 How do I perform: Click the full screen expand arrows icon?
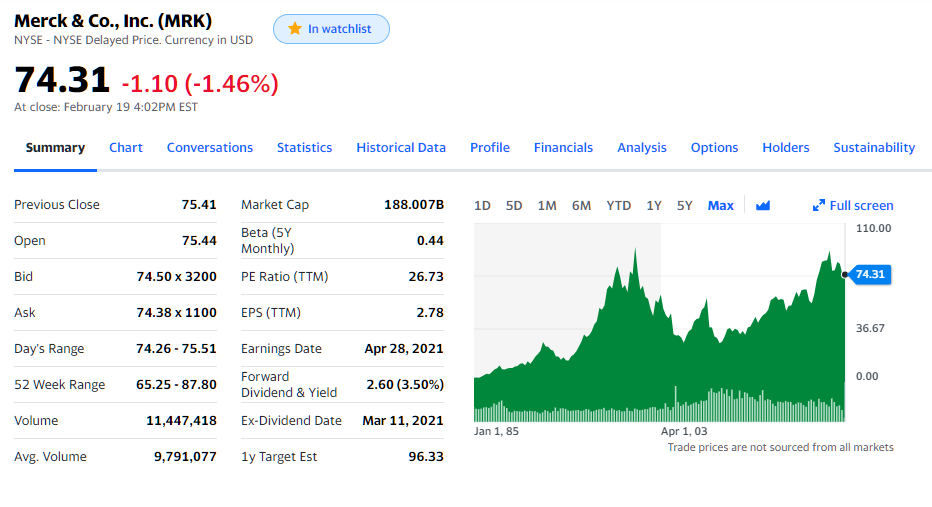(x=818, y=206)
